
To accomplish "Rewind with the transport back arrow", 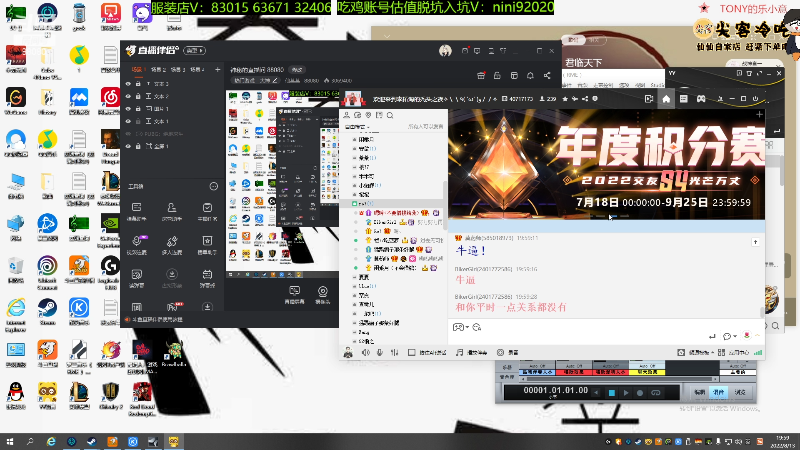I will pos(596,393).
